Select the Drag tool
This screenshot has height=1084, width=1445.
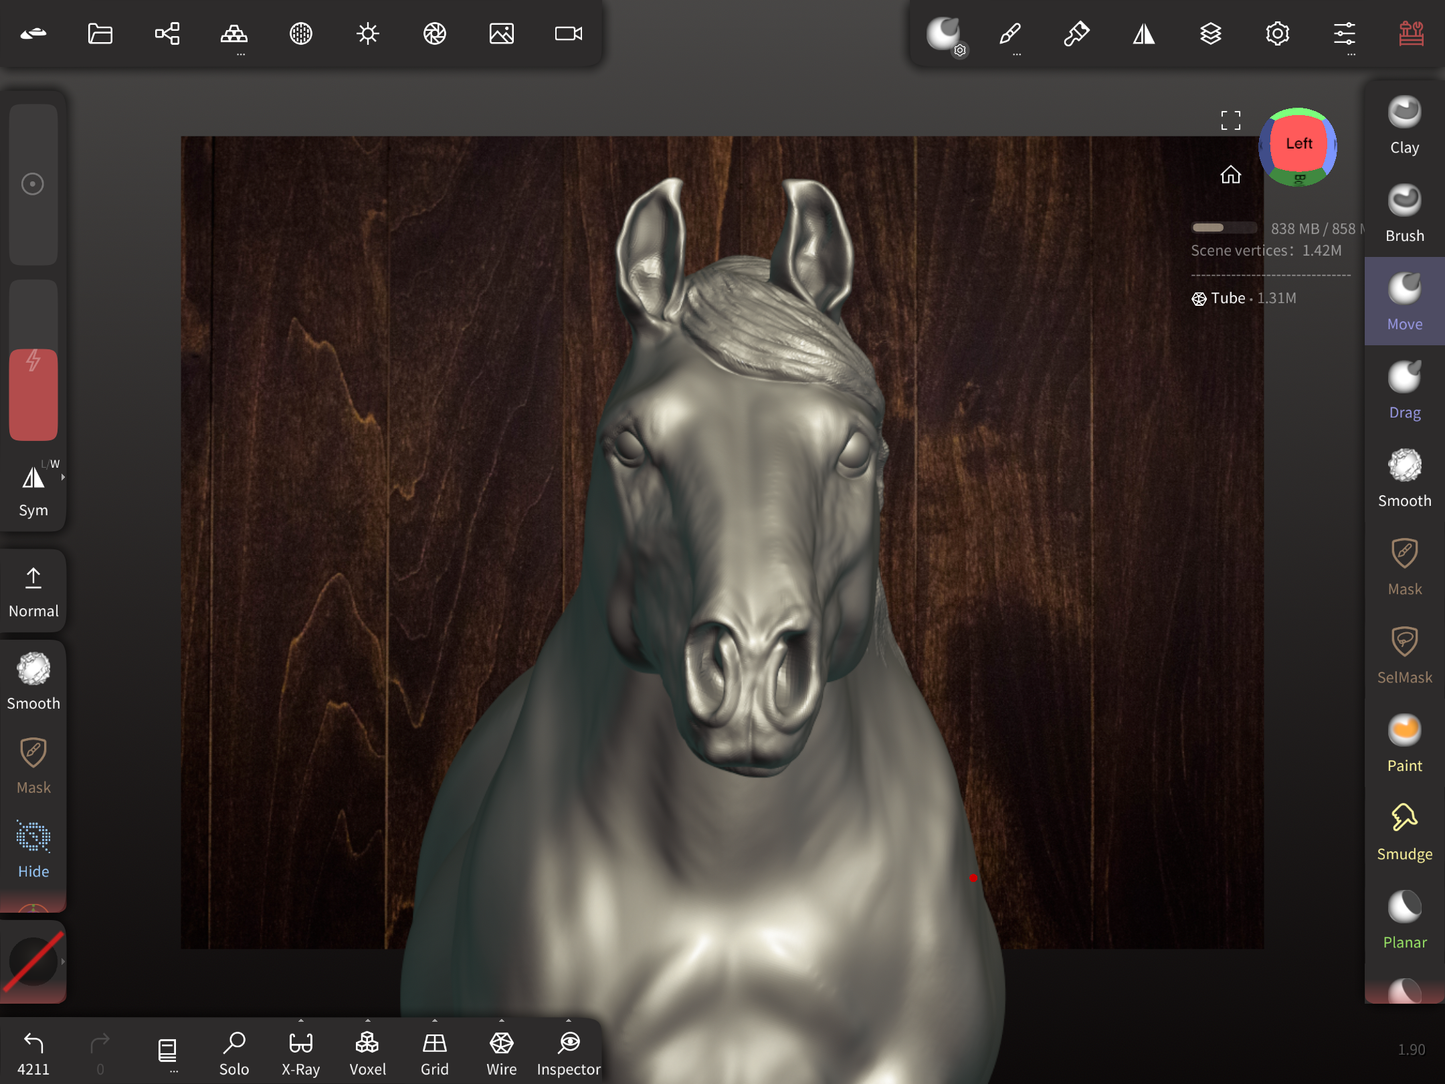click(1404, 390)
